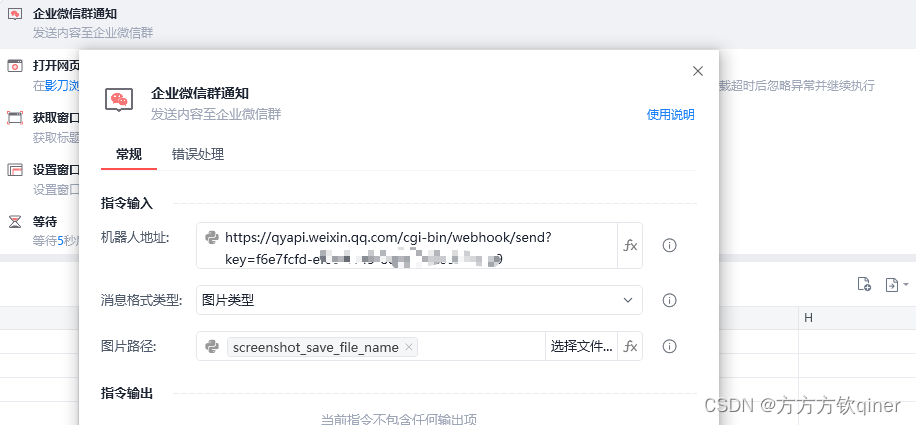916x425 pixels.
Task: Switch to the 常规 tab
Action: click(x=129, y=154)
